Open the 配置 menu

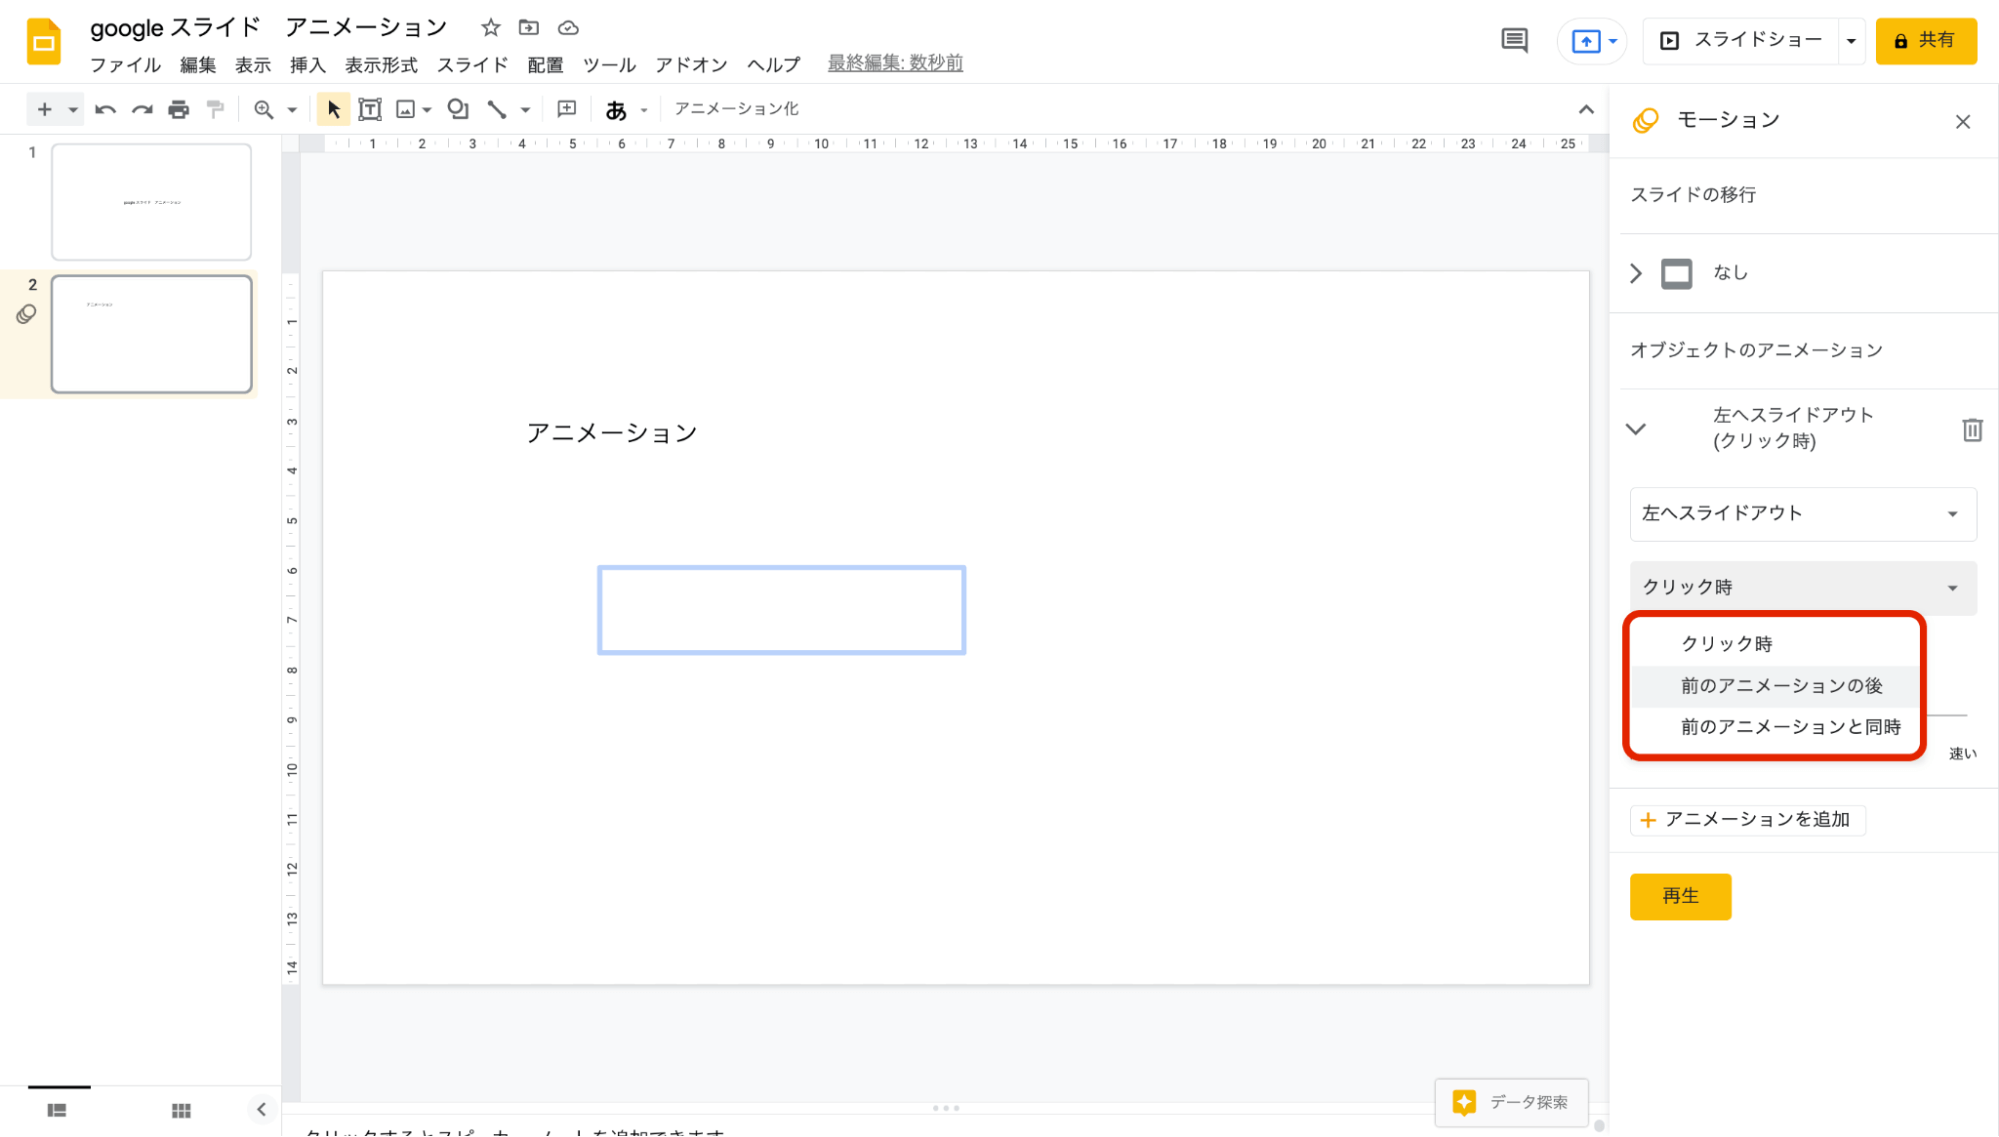click(545, 65)
